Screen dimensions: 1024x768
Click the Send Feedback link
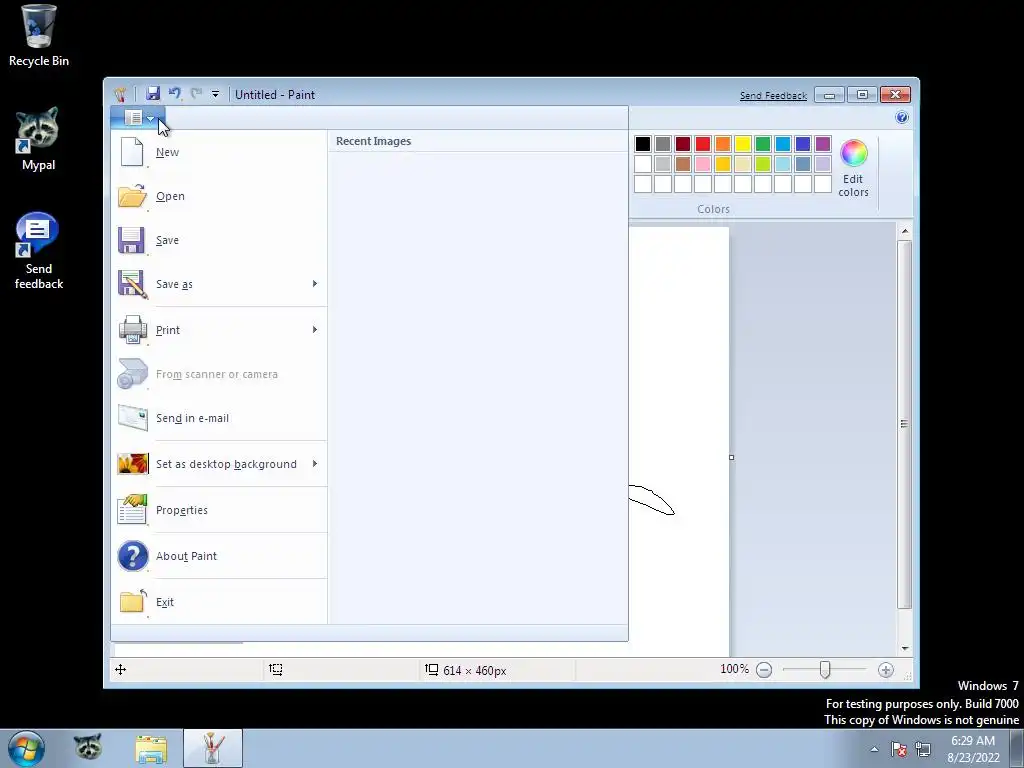(773, 95)
